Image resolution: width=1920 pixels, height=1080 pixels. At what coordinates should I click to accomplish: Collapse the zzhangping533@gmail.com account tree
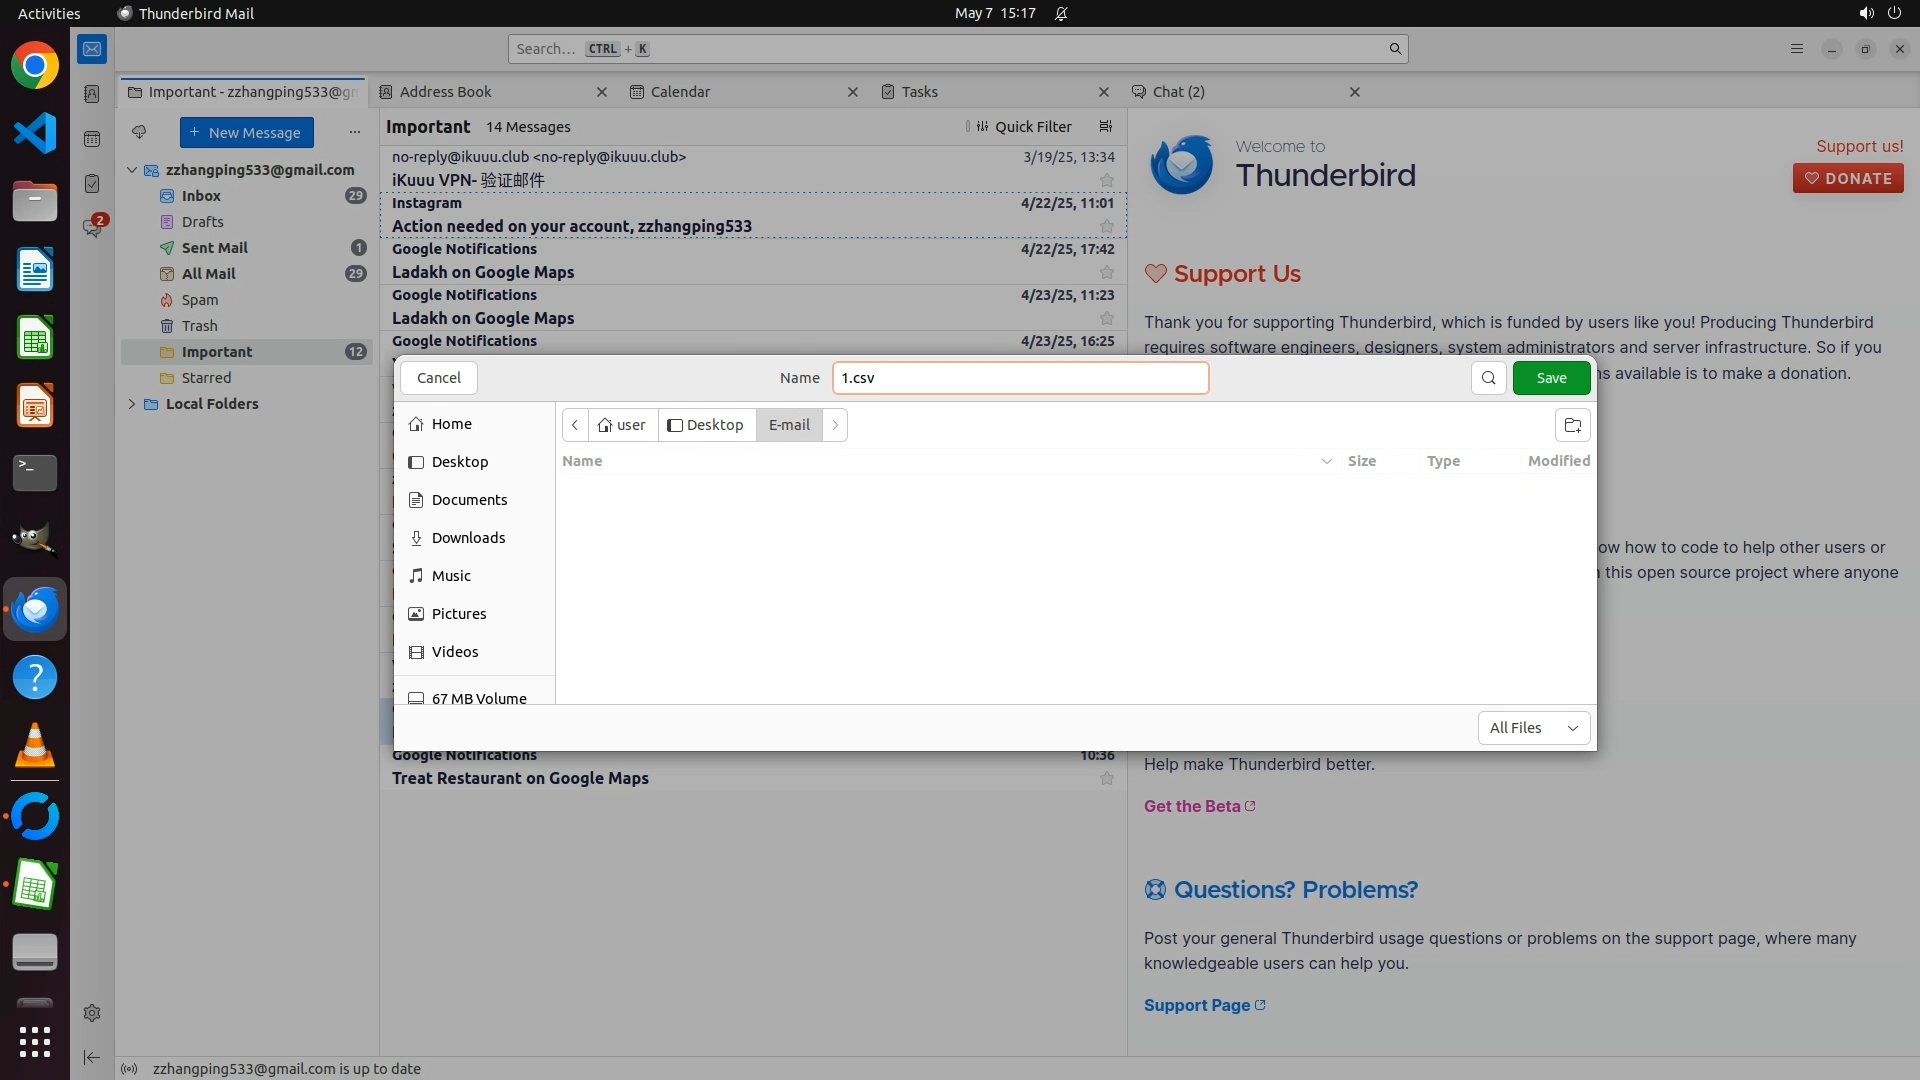pos(132,170)
